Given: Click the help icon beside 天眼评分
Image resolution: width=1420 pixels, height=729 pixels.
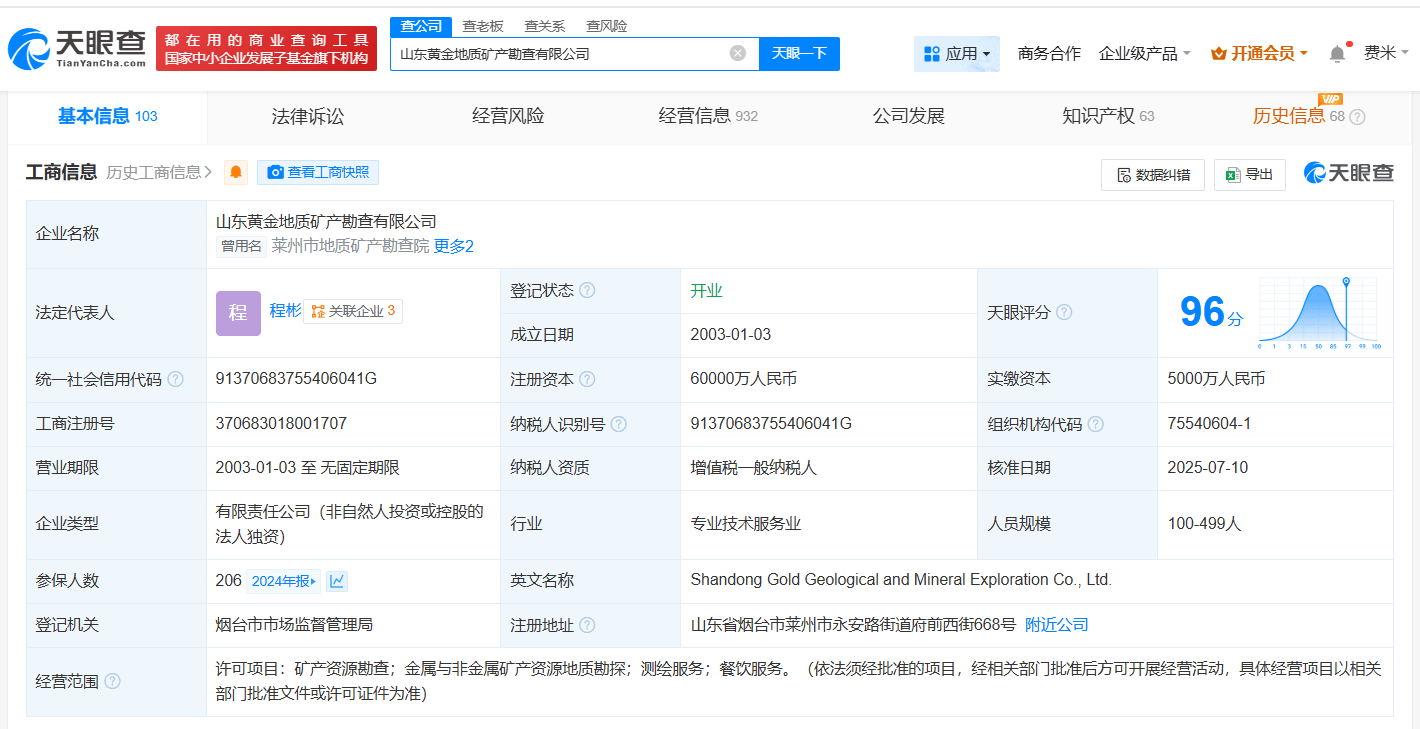Looking at the screenshot, I should tap(1063, 312).
